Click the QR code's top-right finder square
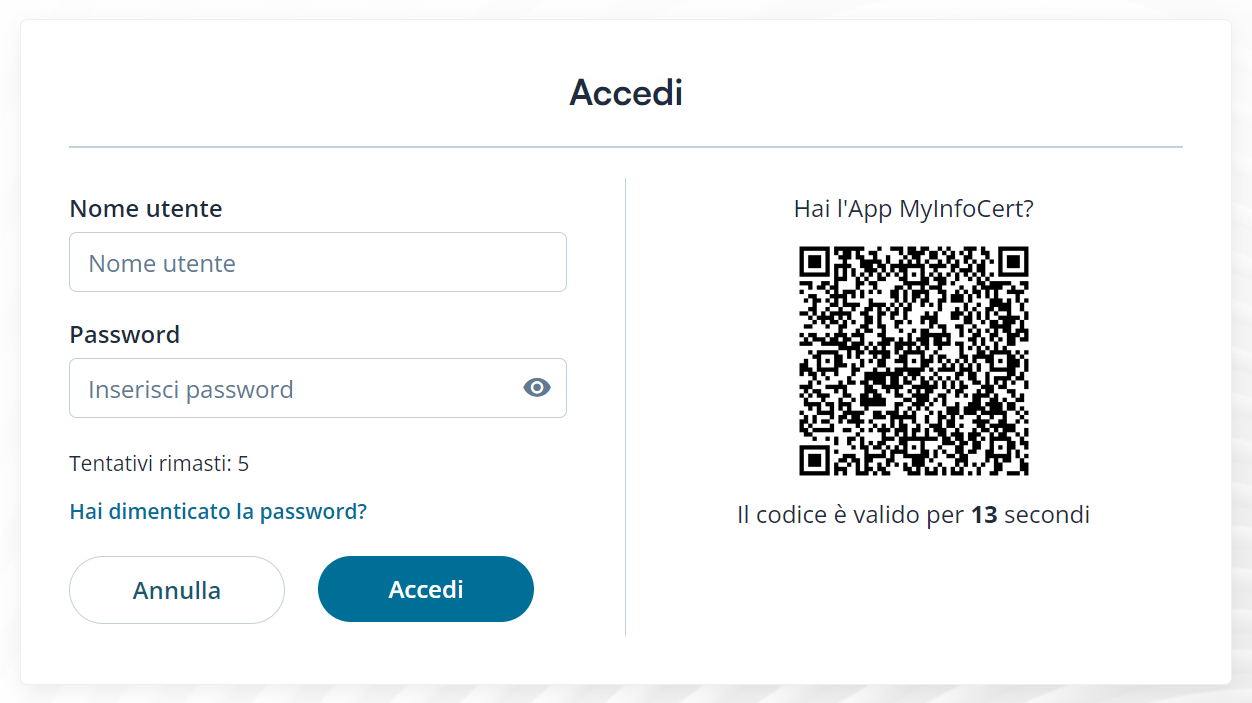Screen dimensions: 1252x703 pyautogui.click(x=1013, y=262)
